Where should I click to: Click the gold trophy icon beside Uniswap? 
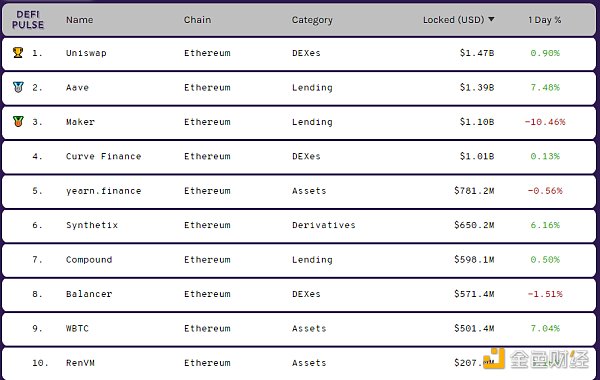point(18,52)
